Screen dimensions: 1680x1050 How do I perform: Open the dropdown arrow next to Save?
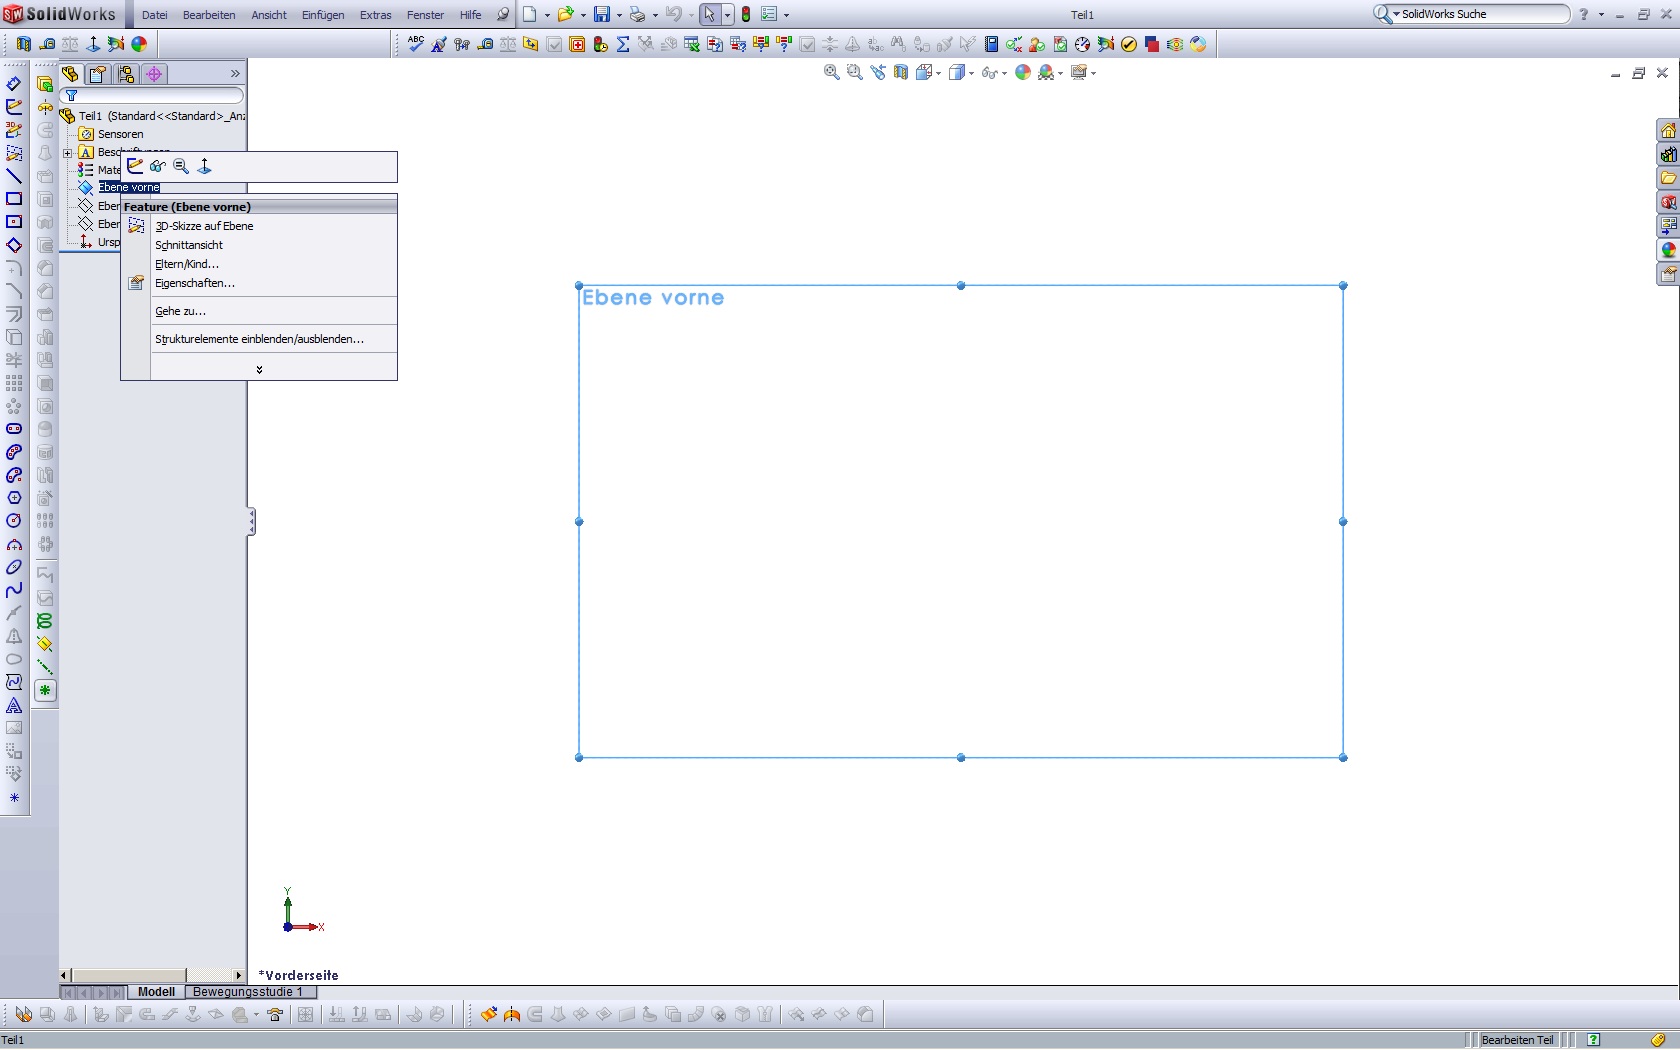(619, 15)
